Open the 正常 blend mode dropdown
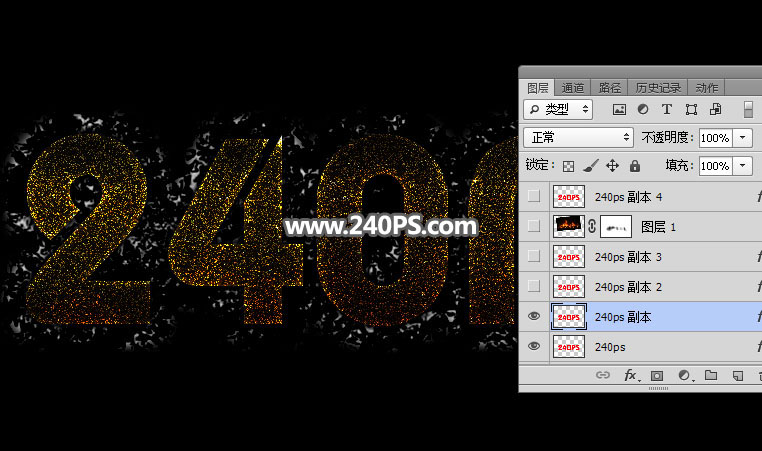Screen dimensions: 762x451 tap(578, 138)
